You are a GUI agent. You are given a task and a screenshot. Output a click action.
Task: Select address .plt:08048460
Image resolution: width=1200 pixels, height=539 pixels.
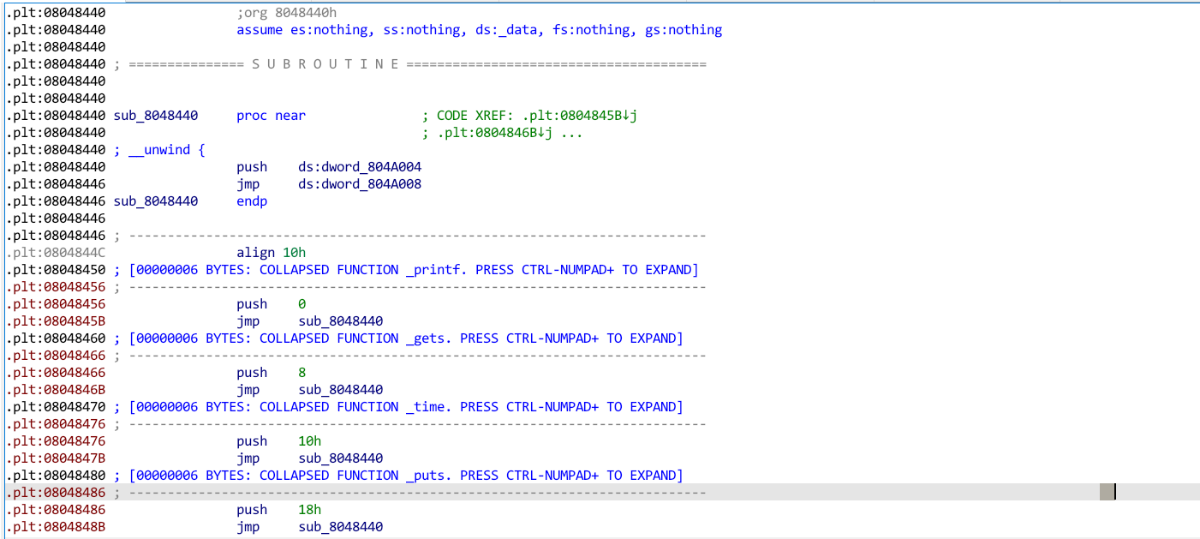[56, 338]
